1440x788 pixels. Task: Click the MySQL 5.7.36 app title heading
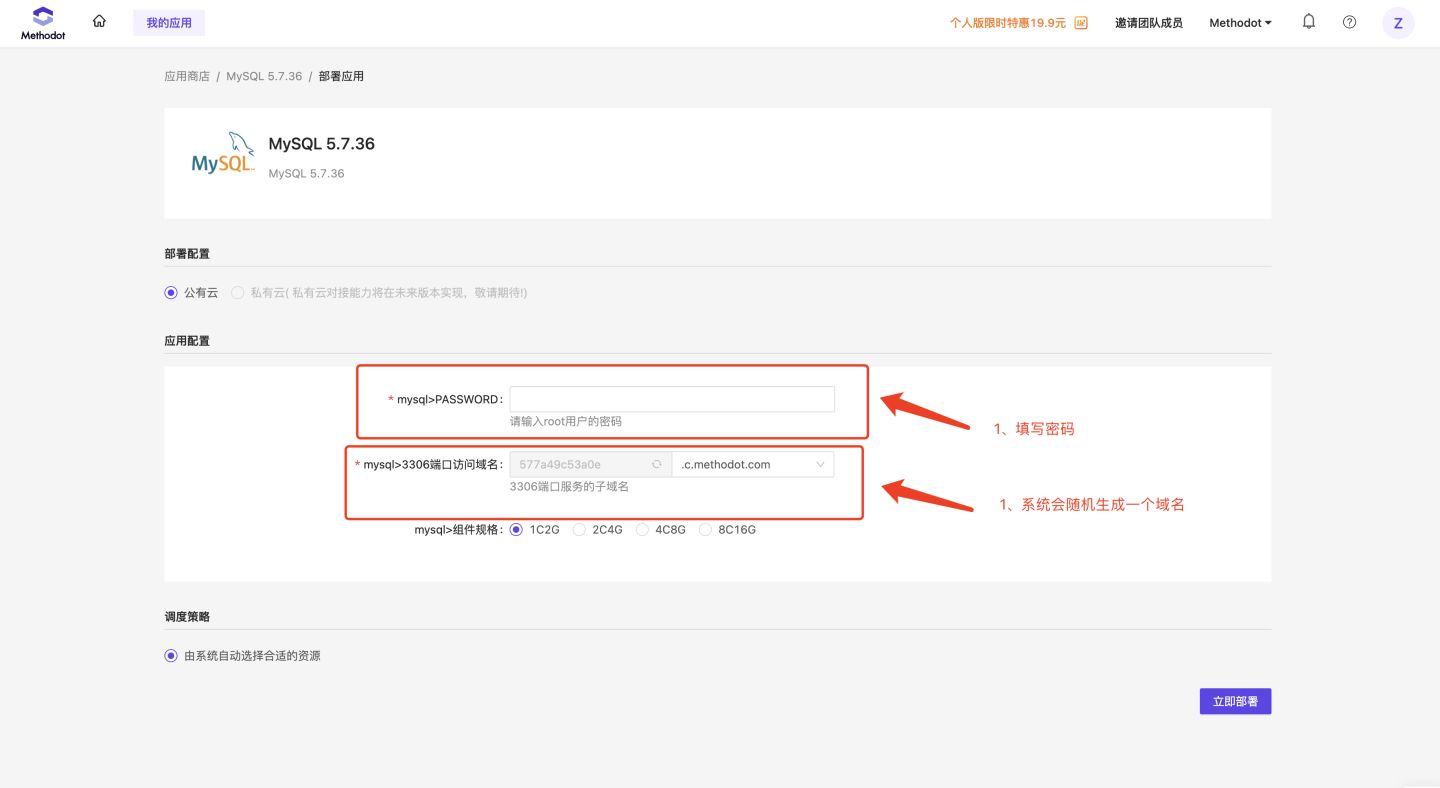tap(322, 144)
